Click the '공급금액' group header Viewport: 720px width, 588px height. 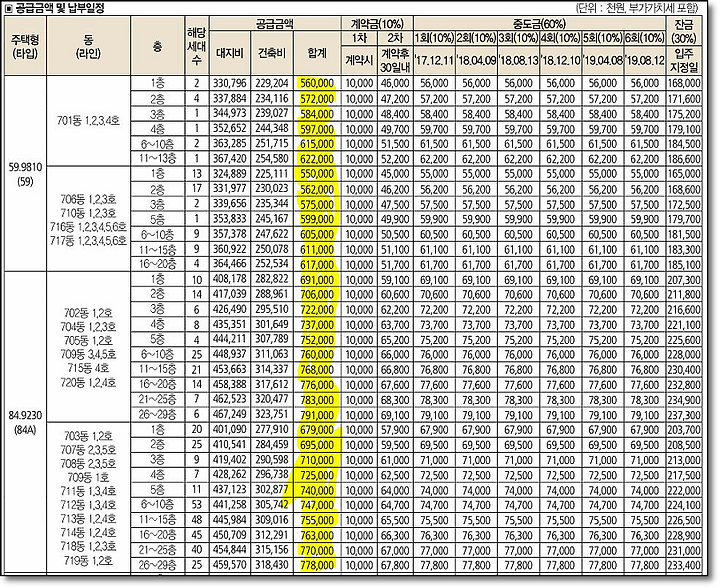coord(275,23)
